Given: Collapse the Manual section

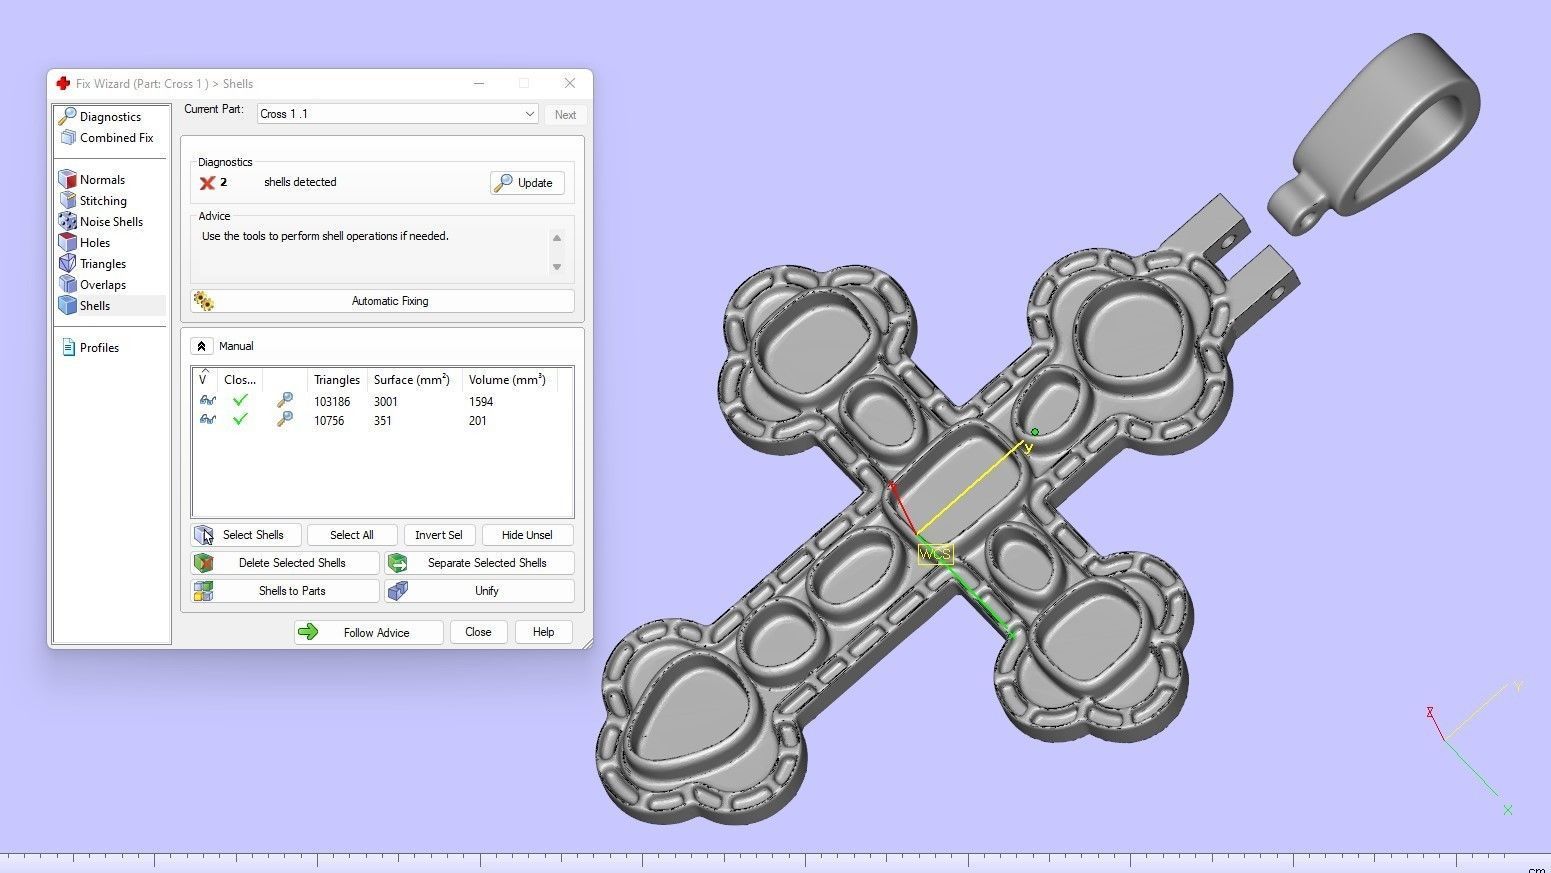Looking at the screenshot, I should (201, 346).
